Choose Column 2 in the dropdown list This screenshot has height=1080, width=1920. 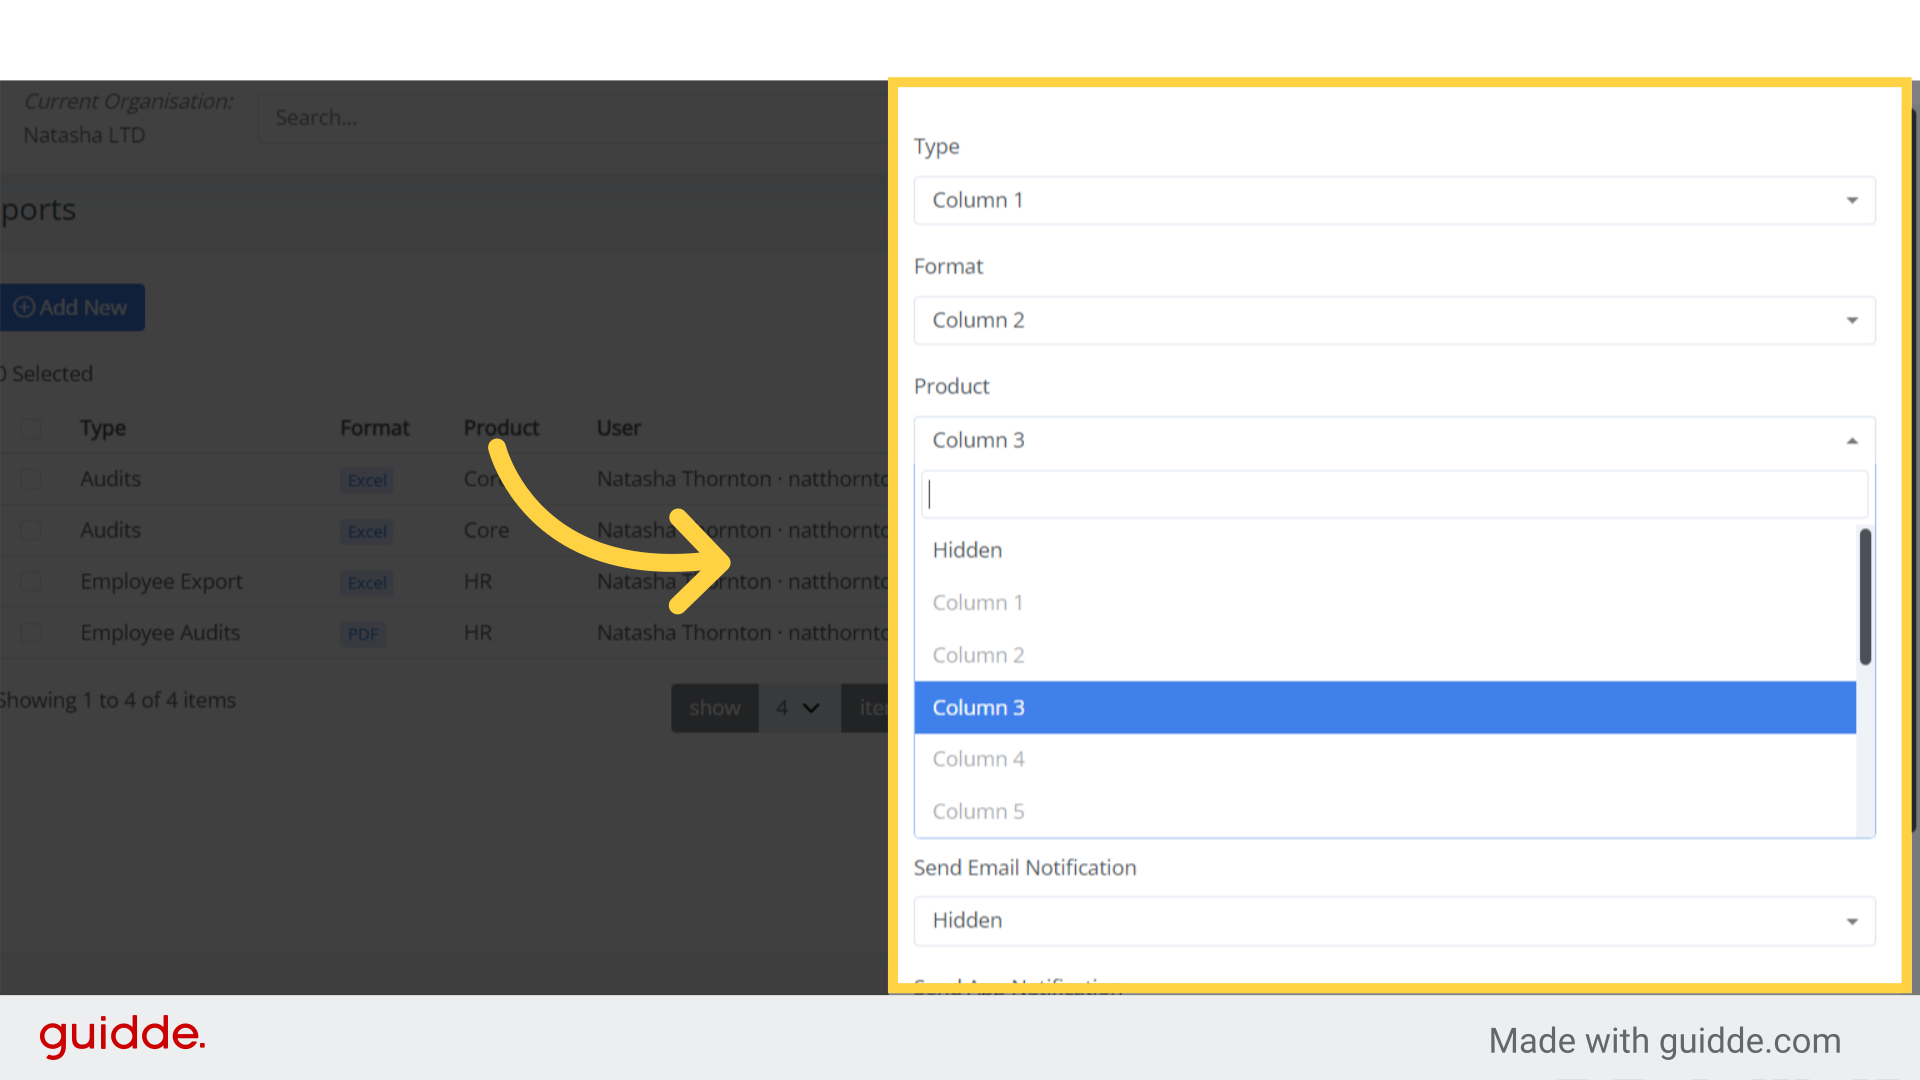1385,655
